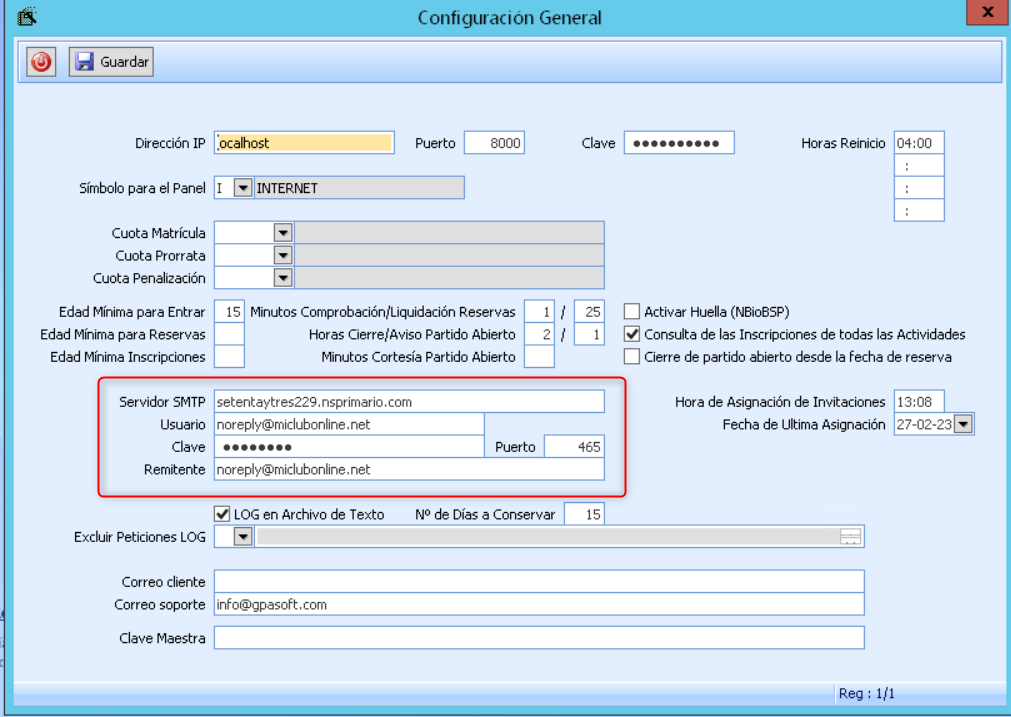Expand the Excluir Peticiones LOG dropdown
Image resolution: width=1011 pixels, height=717 pixels.
click(x=243, y=537)
